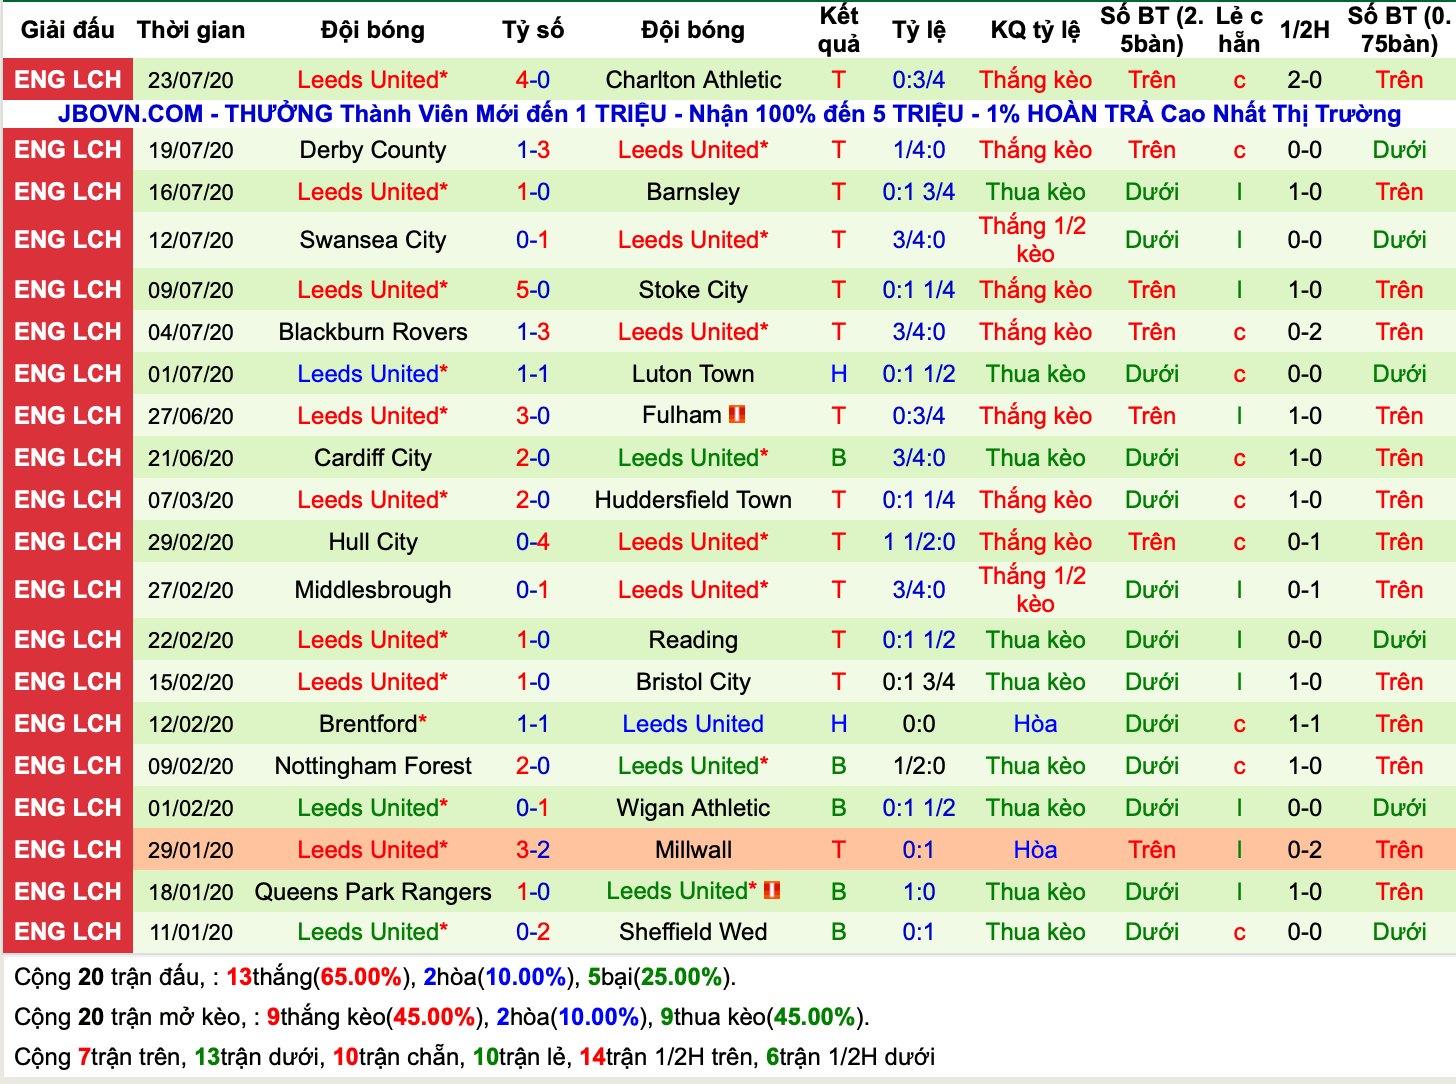Click the 0-2 score against Sheffield Wed
Image resolution: width=1456 pixels, height=1084 pixels.
point(533,932)
